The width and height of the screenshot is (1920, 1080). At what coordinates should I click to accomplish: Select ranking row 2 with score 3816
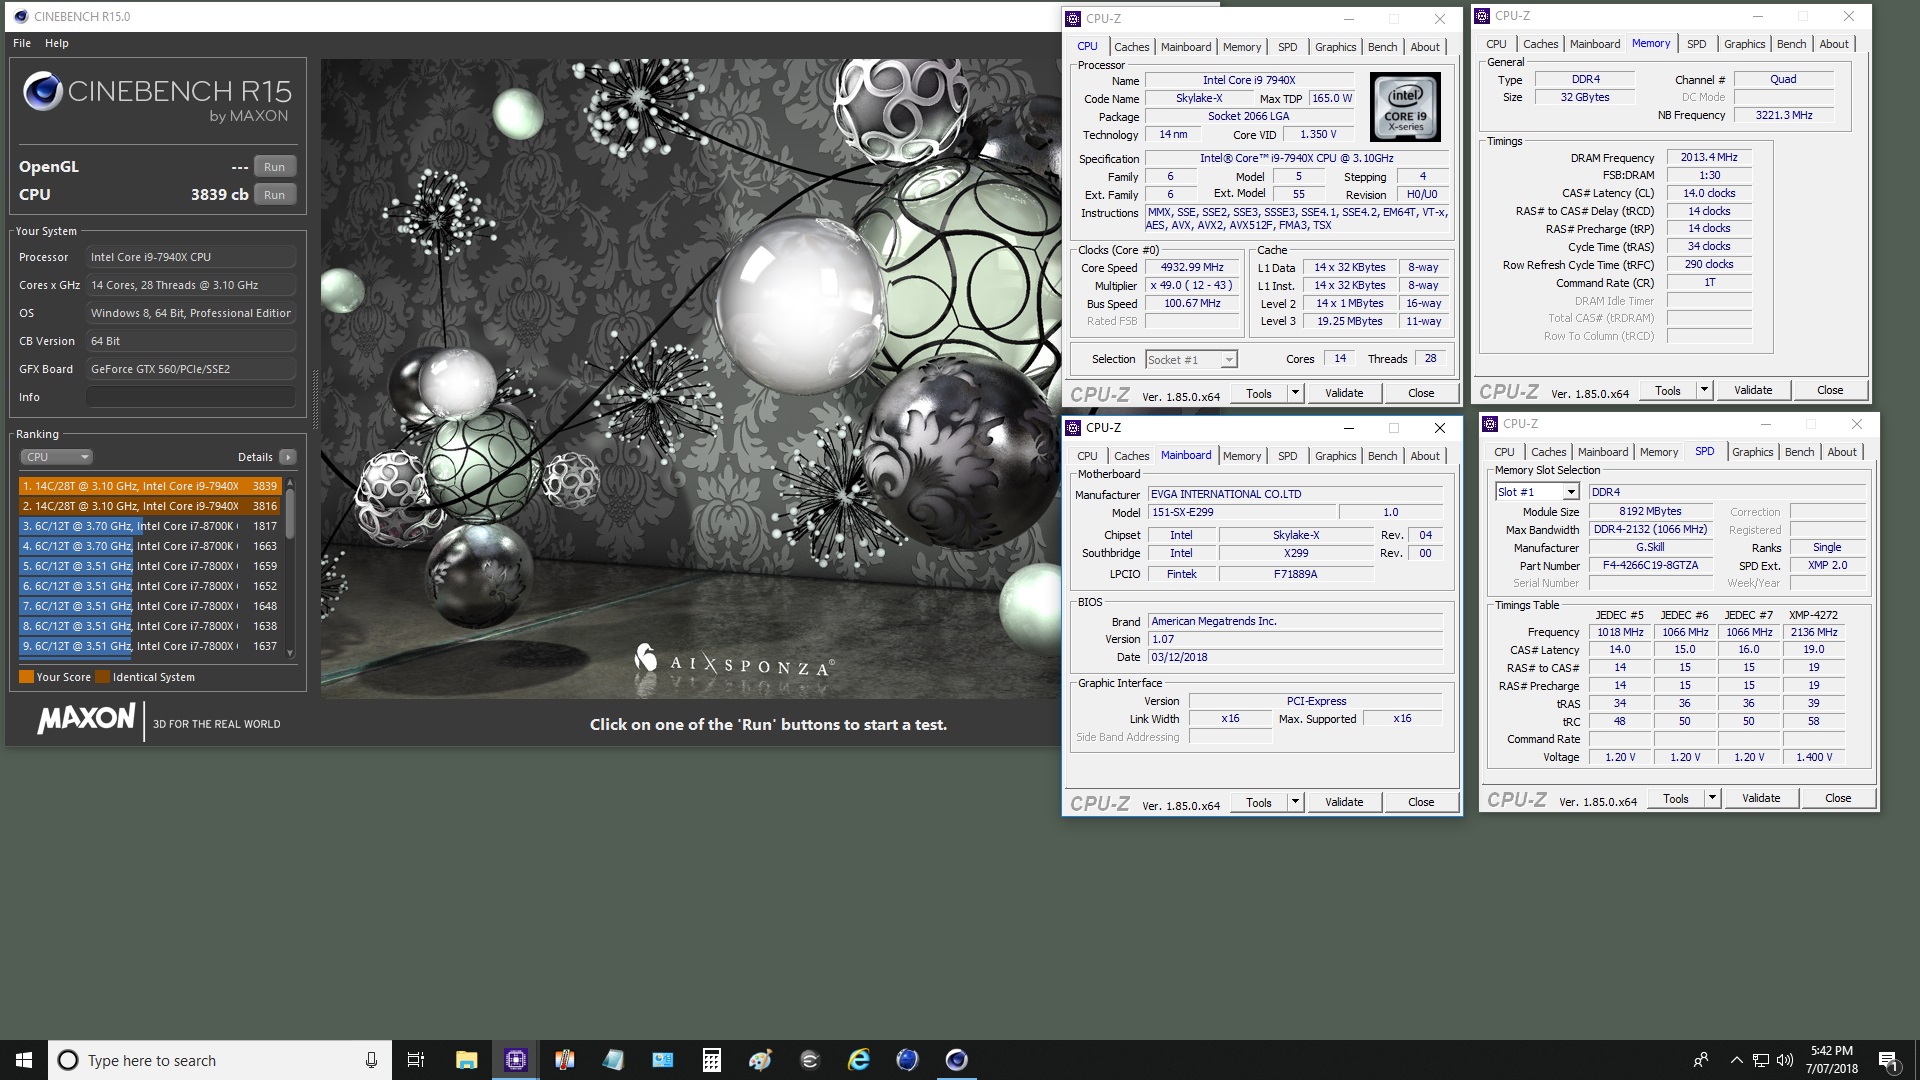pyautogui.click(x=150, y=506)
